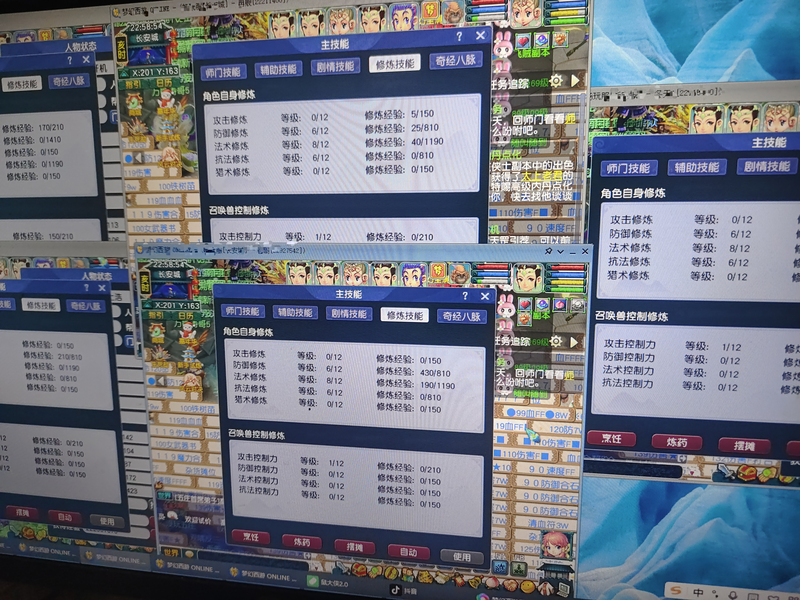
Task: Open player character portrait in lower window
Action: (529, 279)
